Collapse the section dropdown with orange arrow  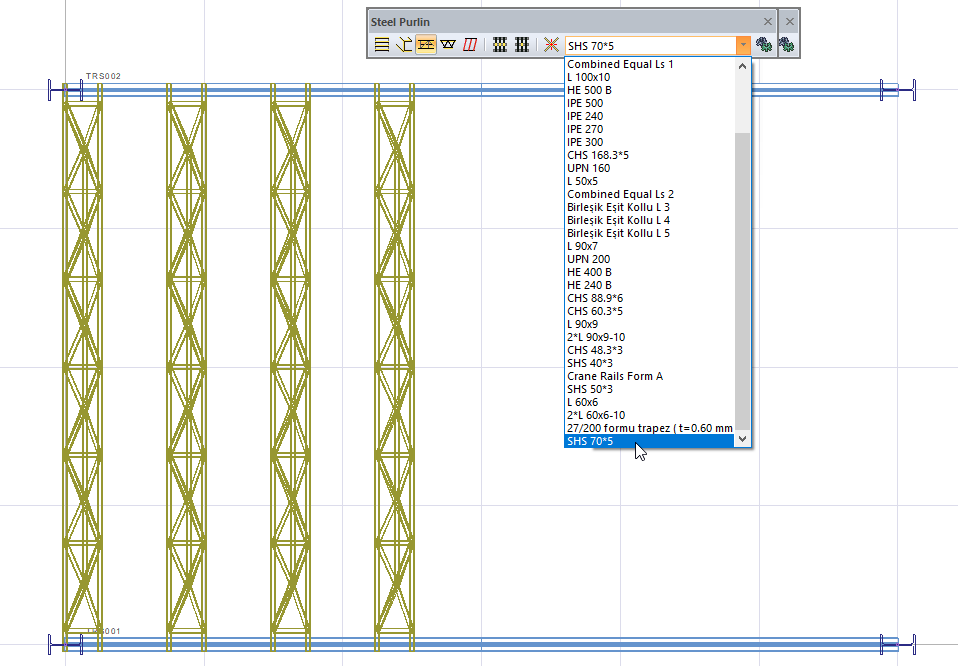(742, 45)
